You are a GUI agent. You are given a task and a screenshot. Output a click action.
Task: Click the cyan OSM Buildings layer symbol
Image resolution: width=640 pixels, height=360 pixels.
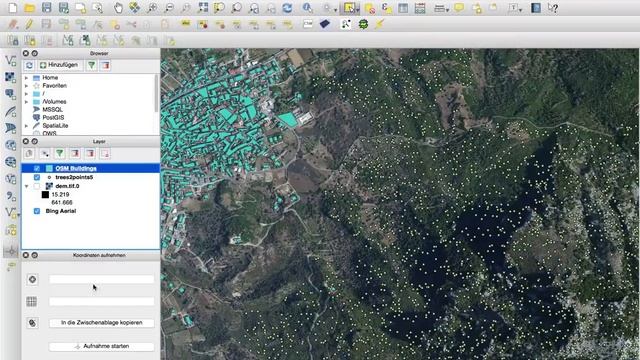(x=49, y=168)
